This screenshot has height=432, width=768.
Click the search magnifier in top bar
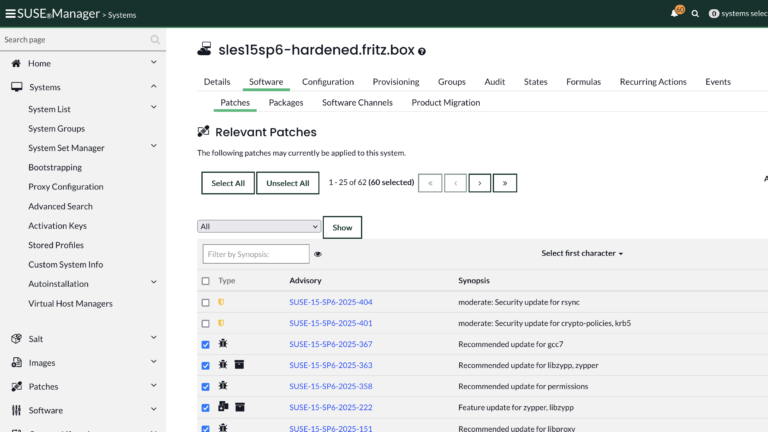pos(695,13)
